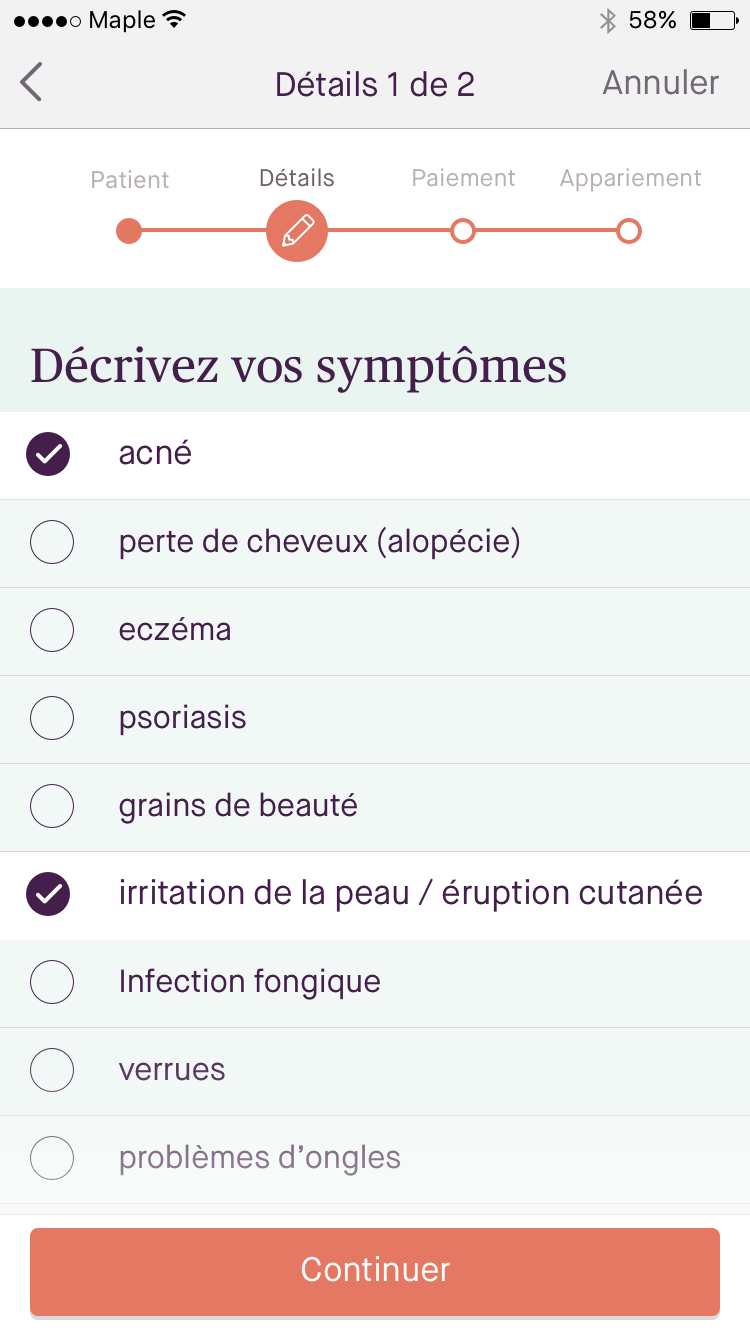Select perte de cheveux (alopécie)

pyautogui.click(x=52, y=542)
